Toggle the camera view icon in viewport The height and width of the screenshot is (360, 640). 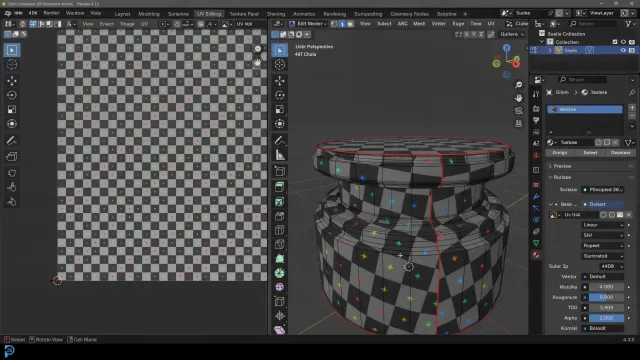(x=518, y=111)
